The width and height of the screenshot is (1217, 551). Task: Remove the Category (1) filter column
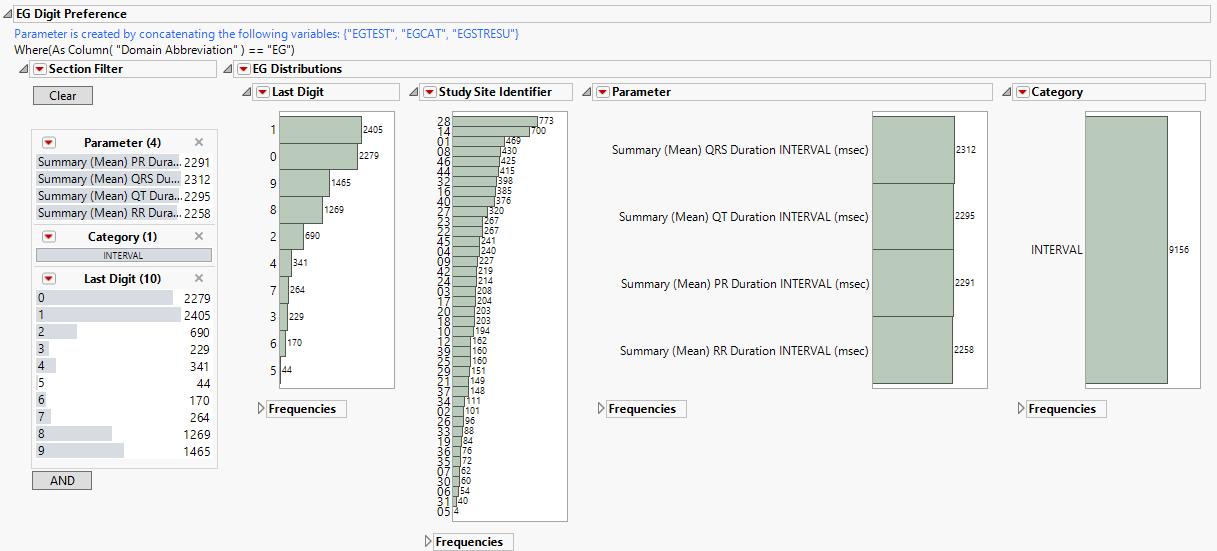pos(199,237)
